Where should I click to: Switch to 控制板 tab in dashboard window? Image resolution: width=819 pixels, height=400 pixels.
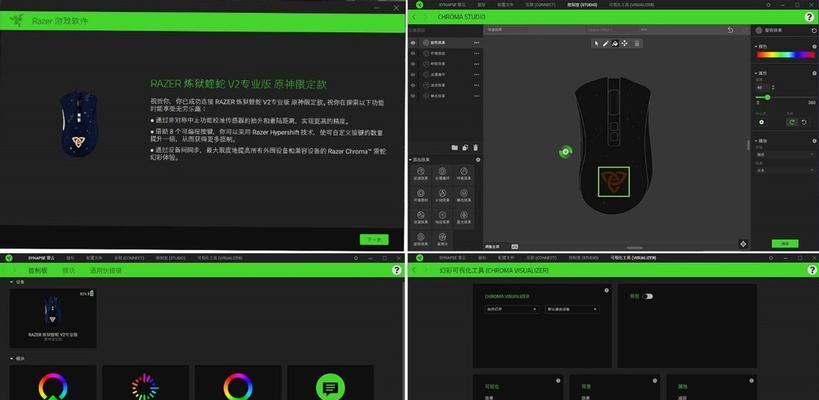37,270
